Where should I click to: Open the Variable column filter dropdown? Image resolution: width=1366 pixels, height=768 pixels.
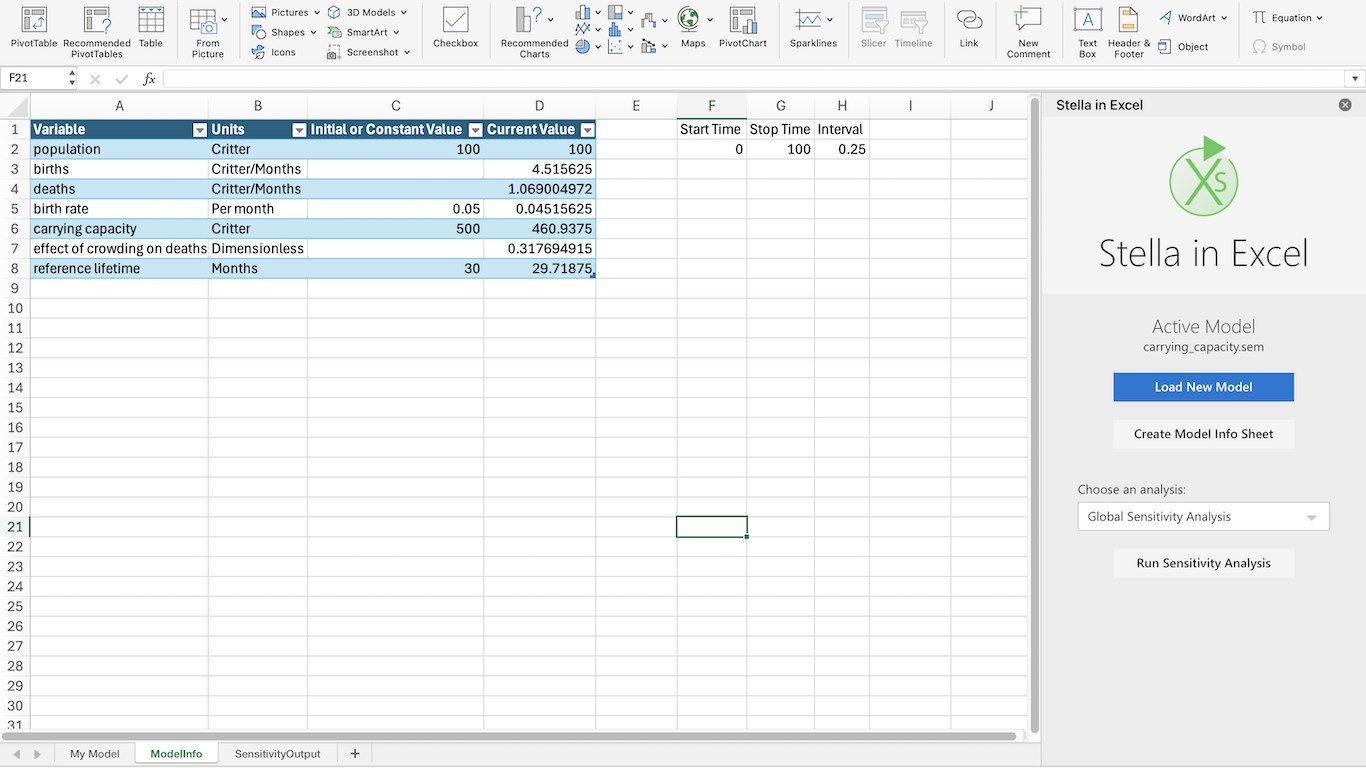[x=200, y=130]
